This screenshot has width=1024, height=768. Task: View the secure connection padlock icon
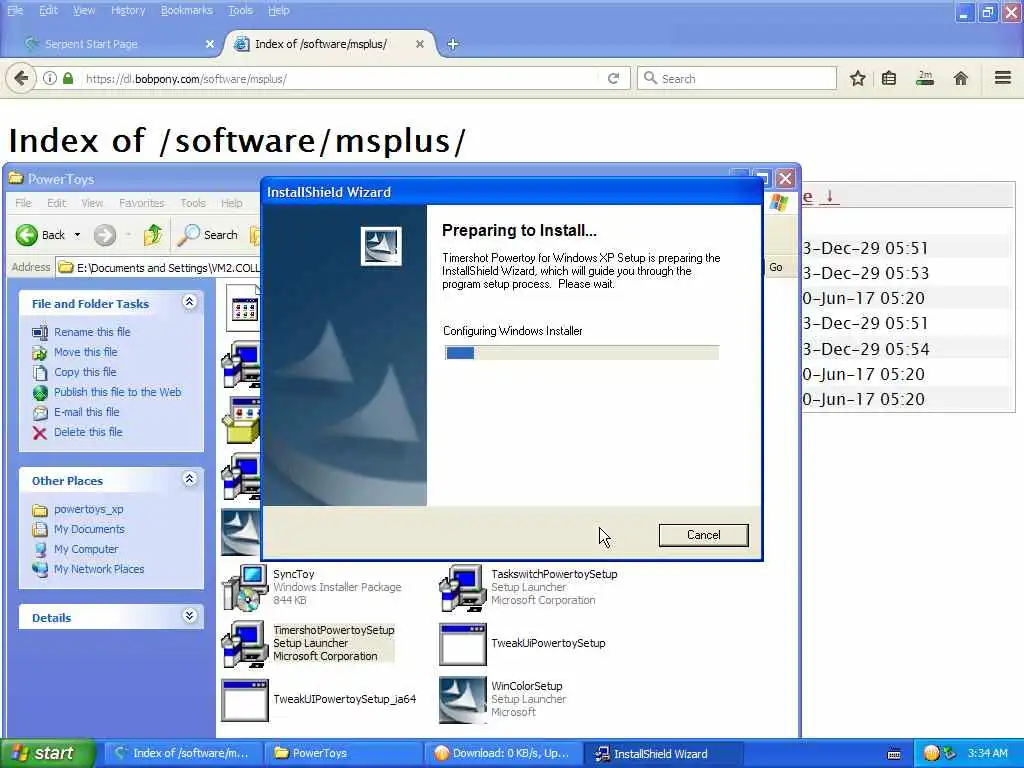tap(68, 78)
